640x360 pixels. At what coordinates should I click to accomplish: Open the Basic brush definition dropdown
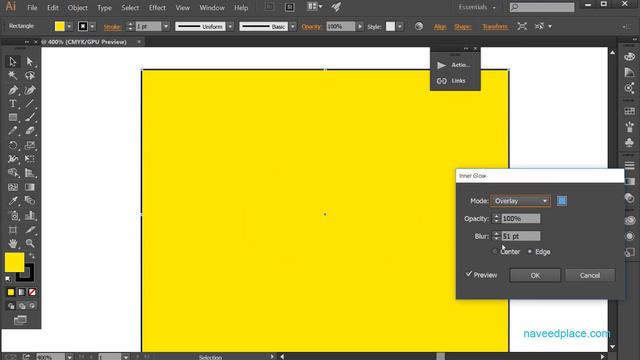(x=293, y=27)
